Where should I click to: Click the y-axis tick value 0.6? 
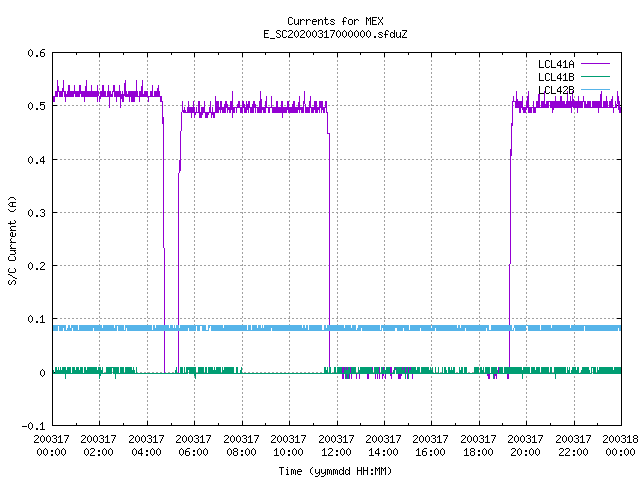coord(36,53)
